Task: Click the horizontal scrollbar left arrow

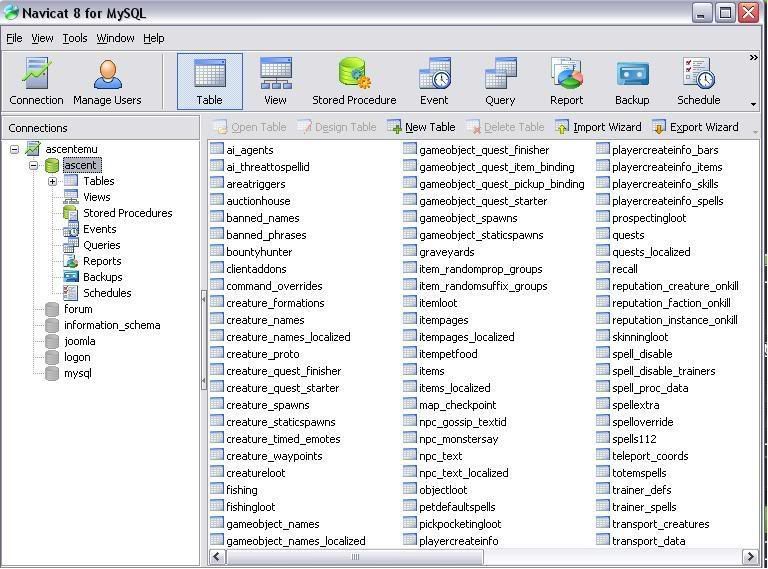Action: [217, 557]
